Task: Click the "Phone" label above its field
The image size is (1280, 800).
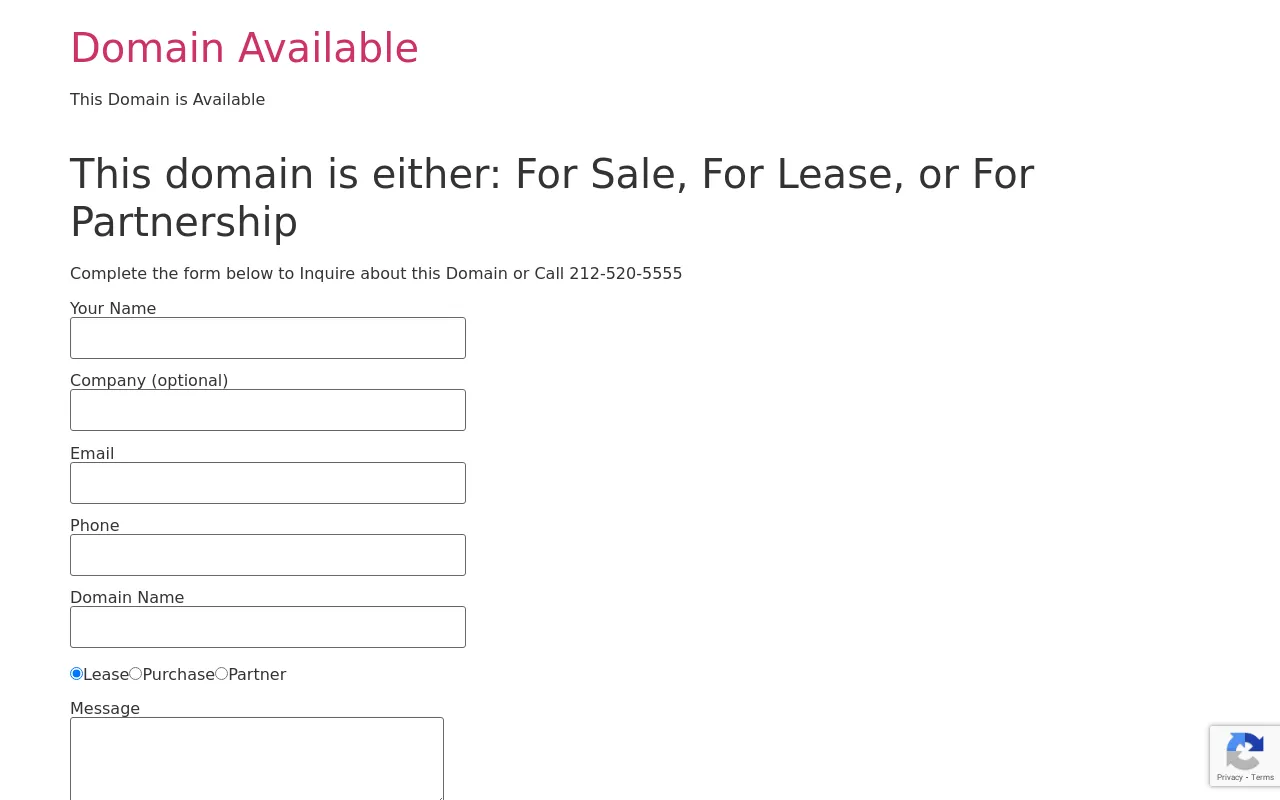Action: [x=95, y=525]
